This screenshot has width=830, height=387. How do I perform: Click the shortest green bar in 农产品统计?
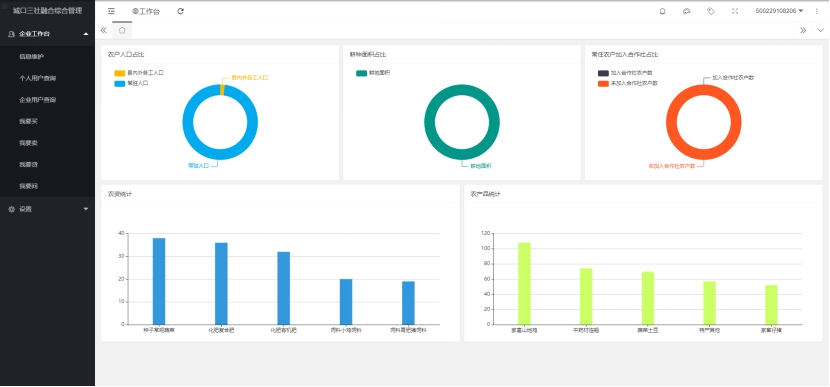[771, 305]
